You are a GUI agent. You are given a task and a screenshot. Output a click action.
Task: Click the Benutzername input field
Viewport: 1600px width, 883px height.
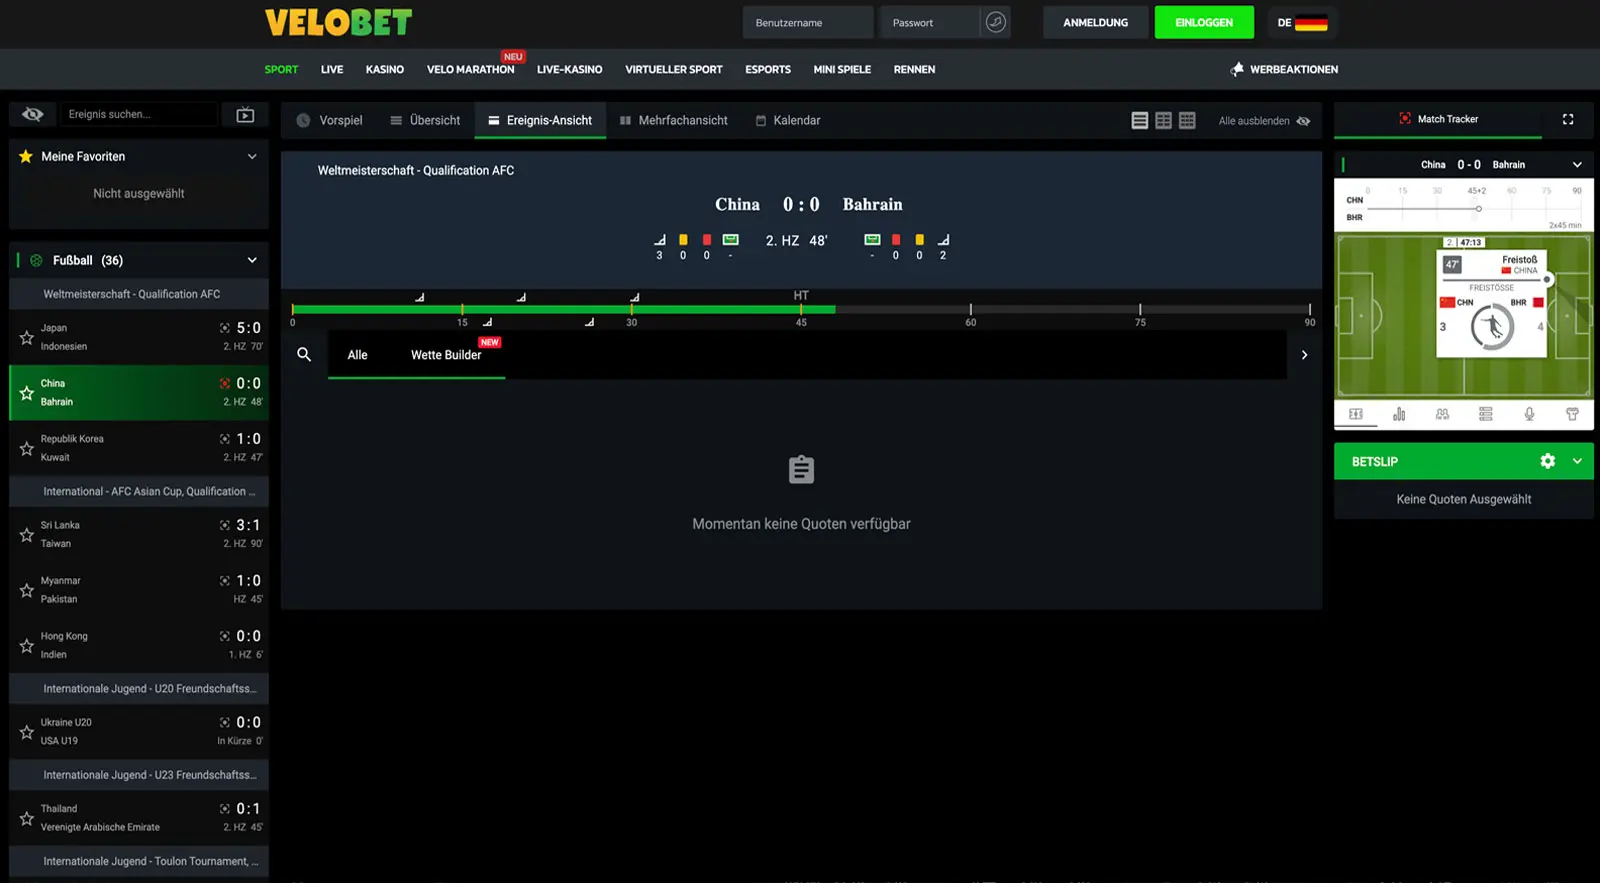[x=807, y=23]
